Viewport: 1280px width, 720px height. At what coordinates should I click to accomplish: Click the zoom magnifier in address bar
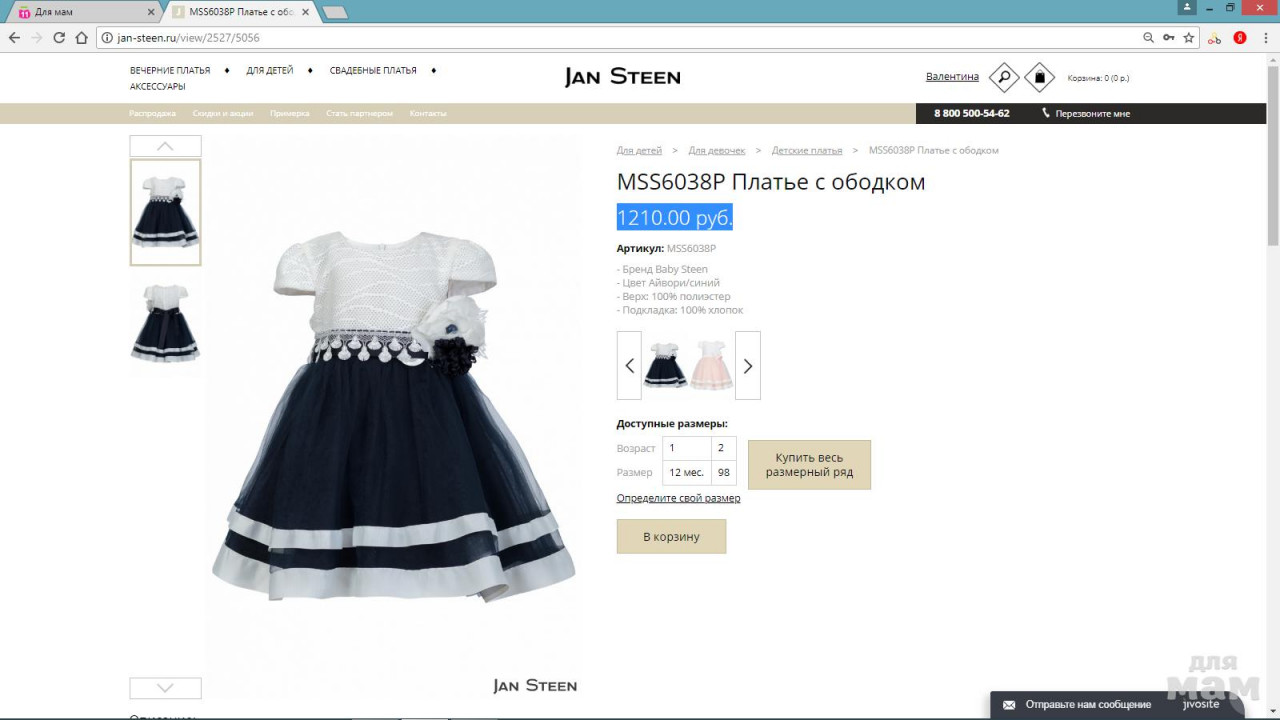pyautogui.click(x=1148, y=38)
